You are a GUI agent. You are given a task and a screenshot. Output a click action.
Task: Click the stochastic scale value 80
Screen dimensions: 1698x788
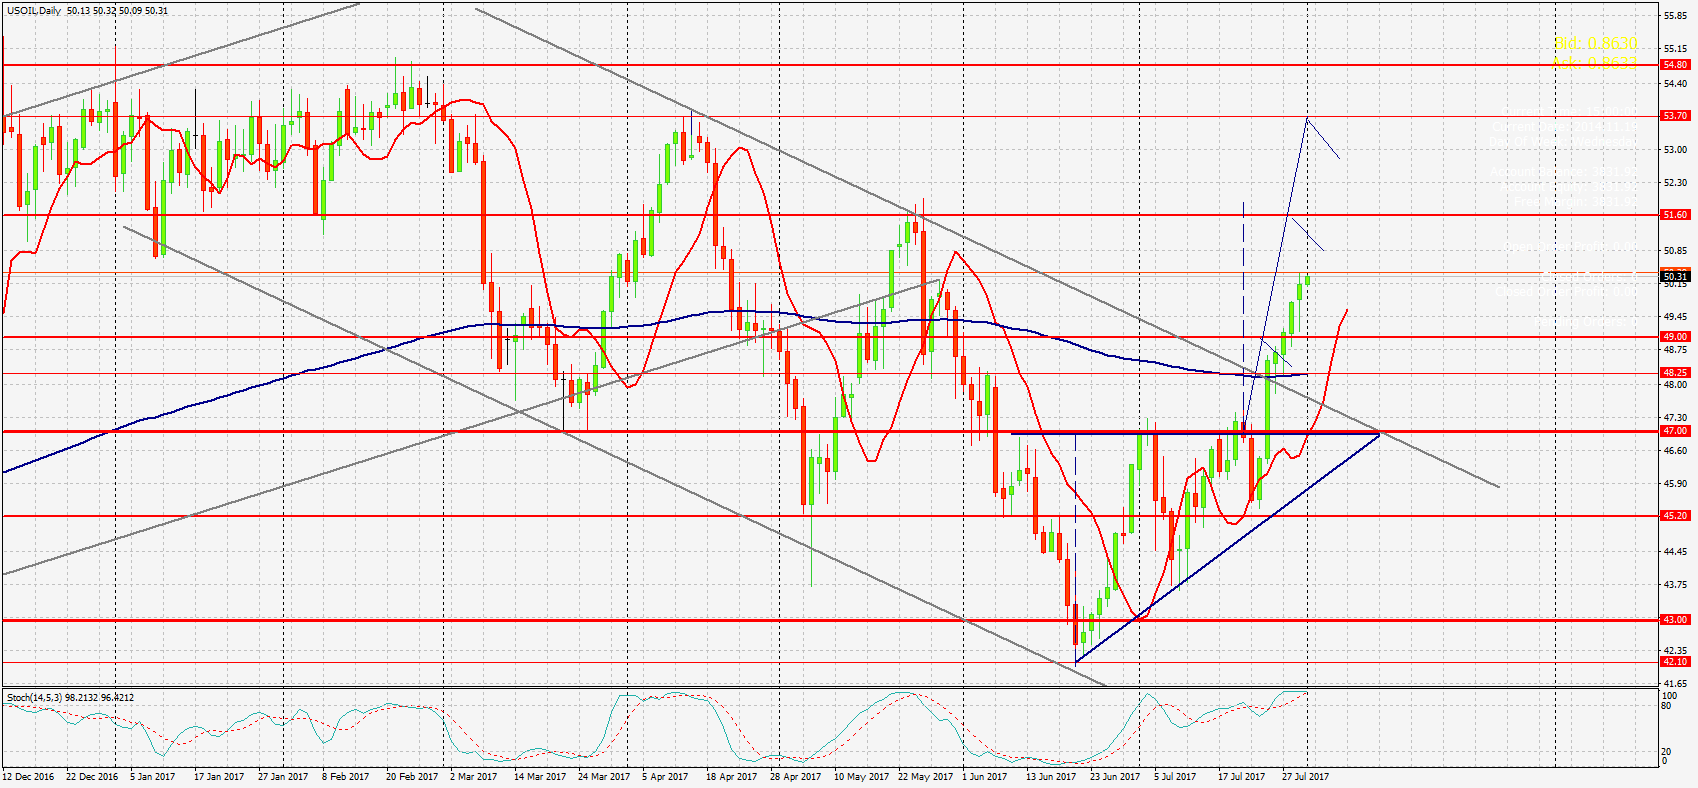click(x=1667, y=706)
